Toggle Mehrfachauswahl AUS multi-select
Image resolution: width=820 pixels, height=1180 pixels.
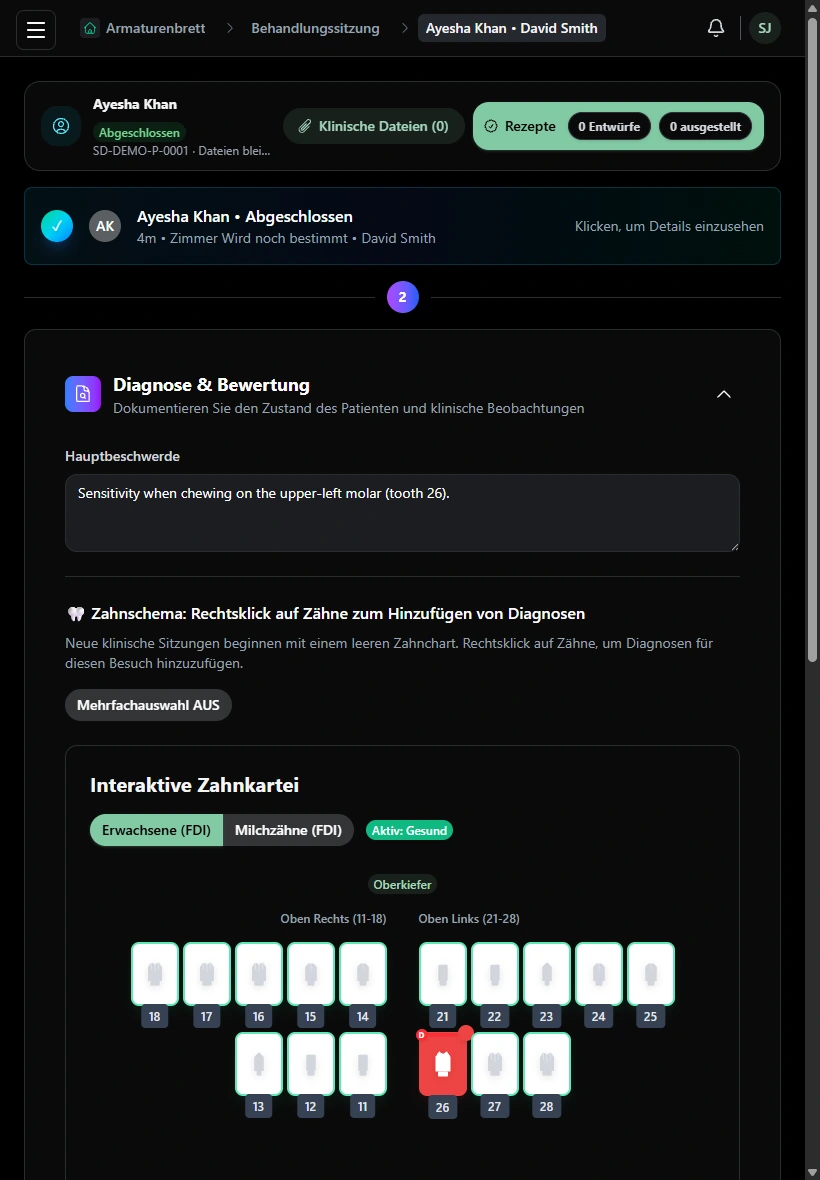coord(148,705)
